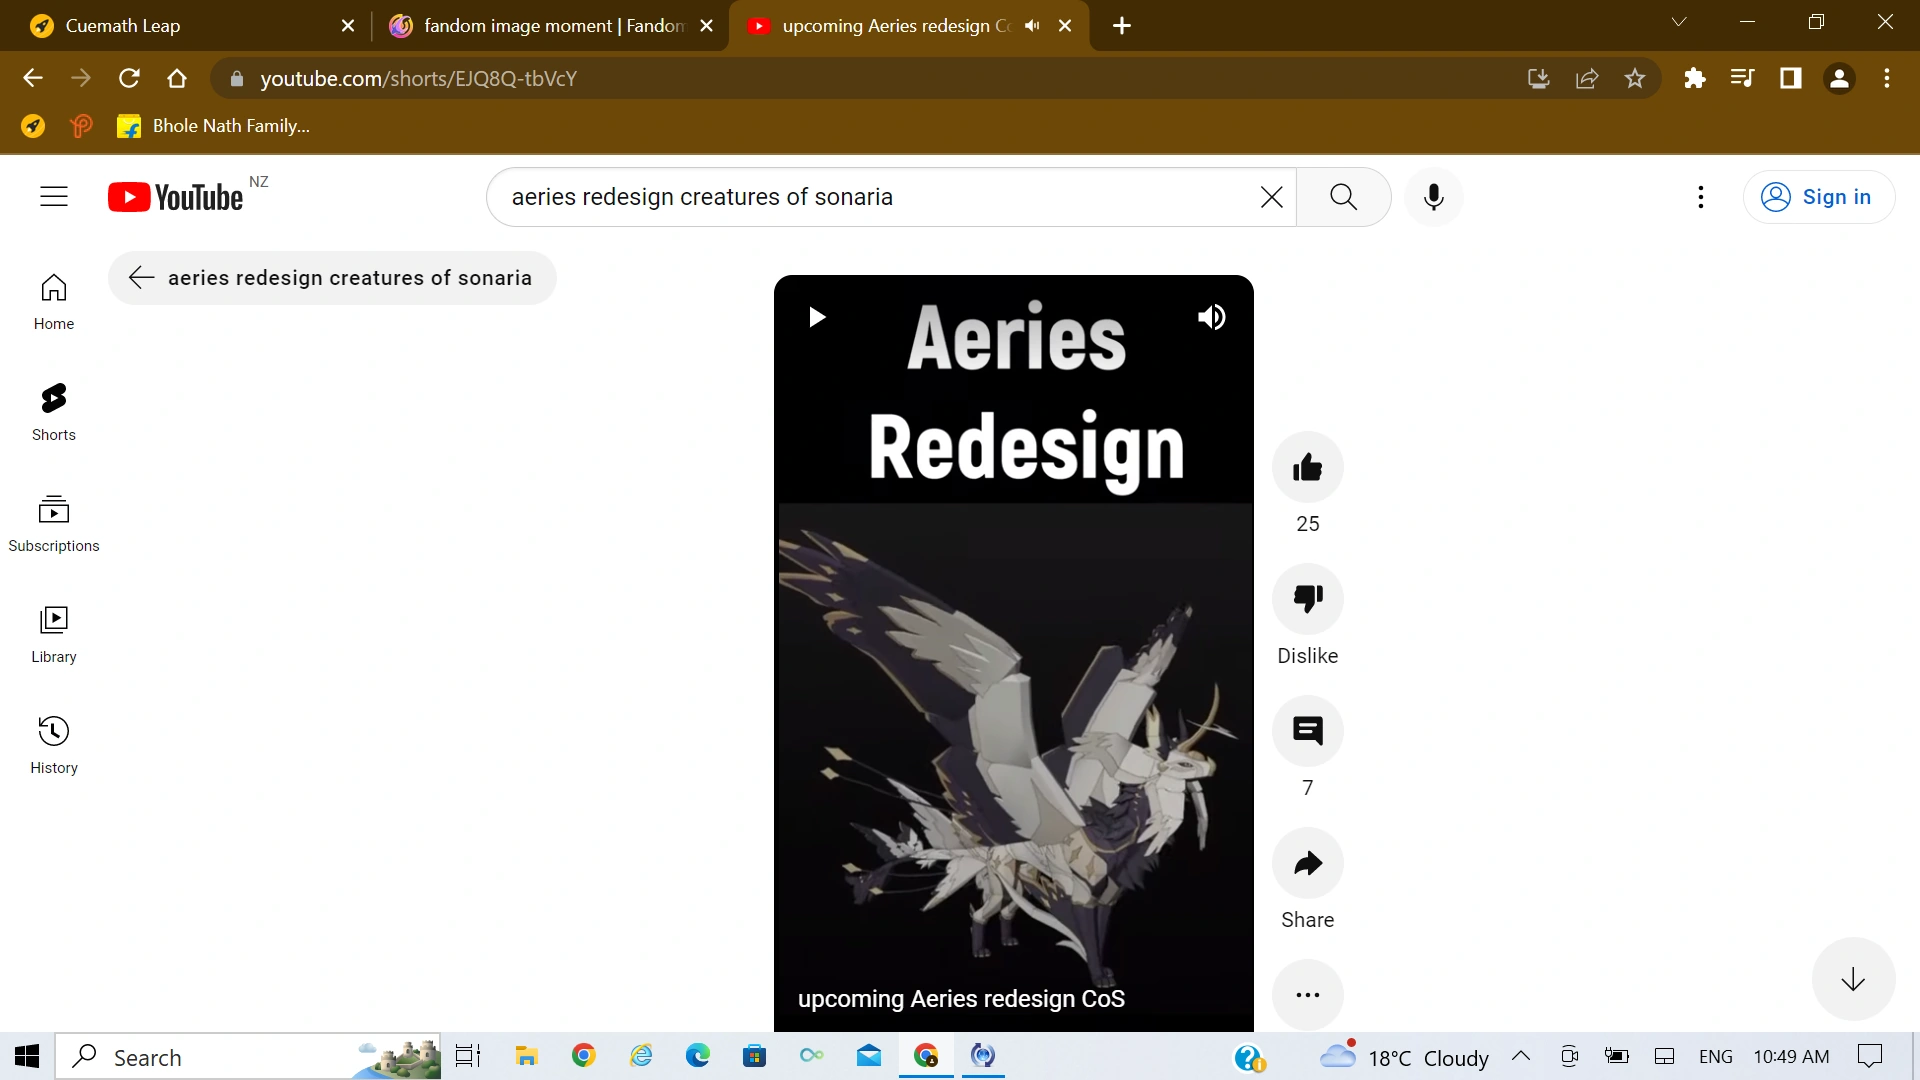Clear the YouTube search box text

(x=1271, y=197)
